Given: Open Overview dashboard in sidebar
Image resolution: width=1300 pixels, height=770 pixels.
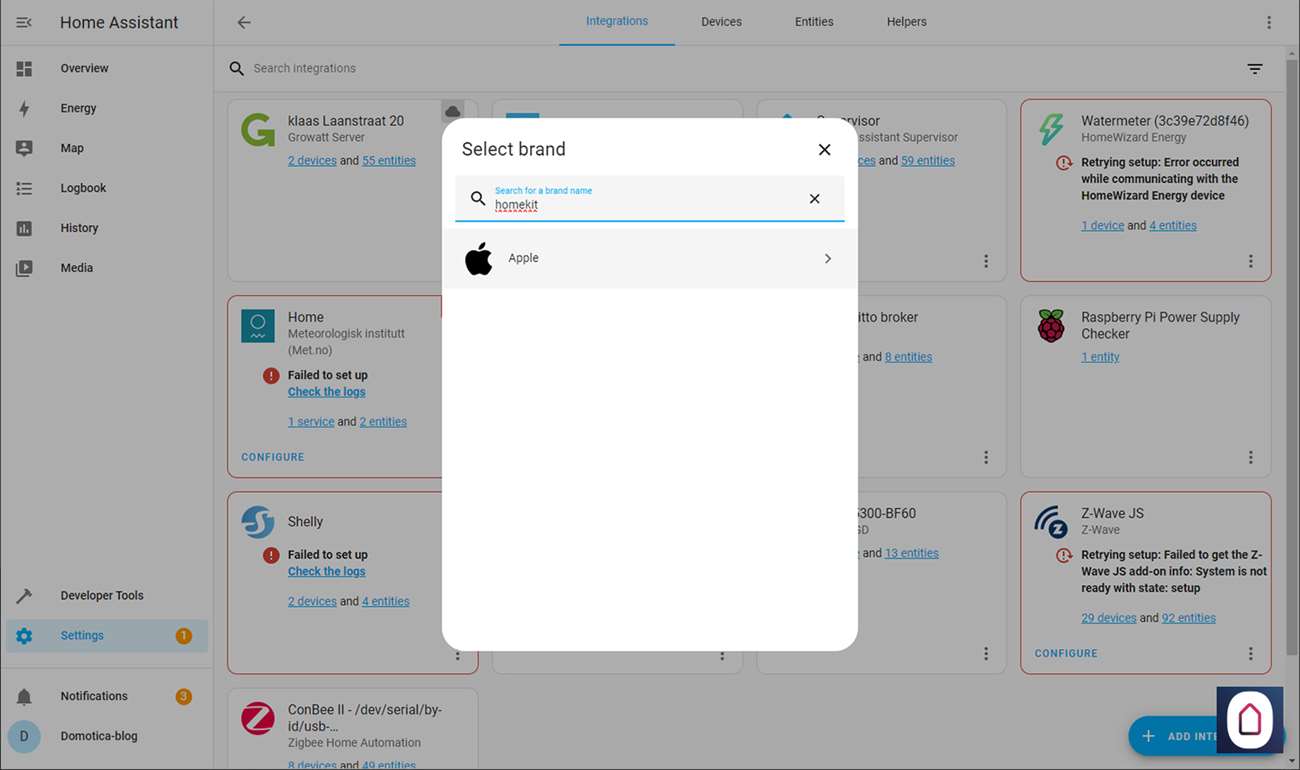Looking at the screenshot, I should click(x=107, y=68).
